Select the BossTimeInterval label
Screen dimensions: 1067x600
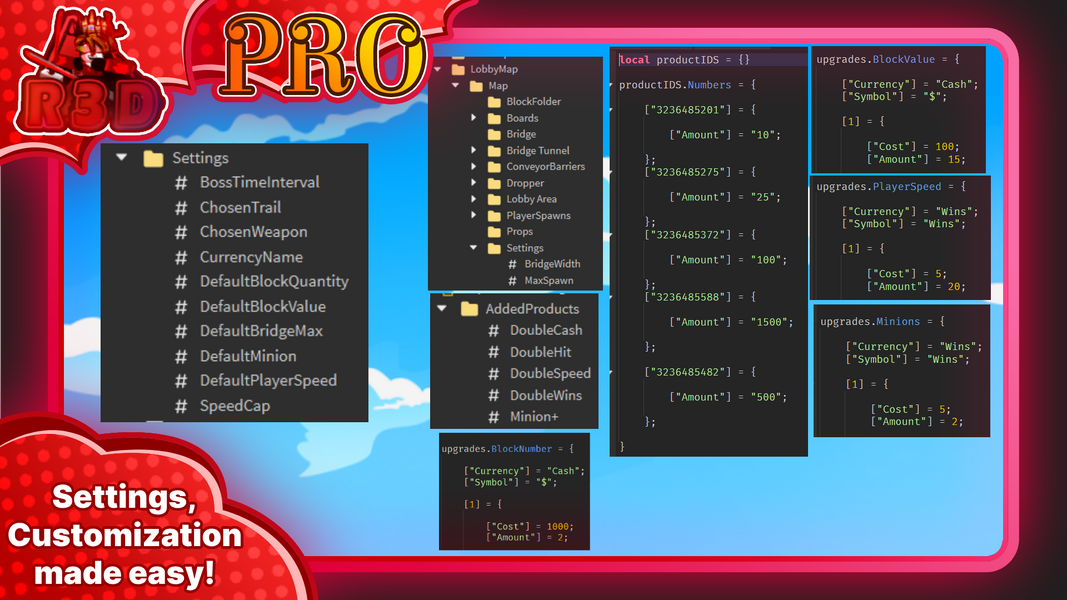click(x=259, y=182)
